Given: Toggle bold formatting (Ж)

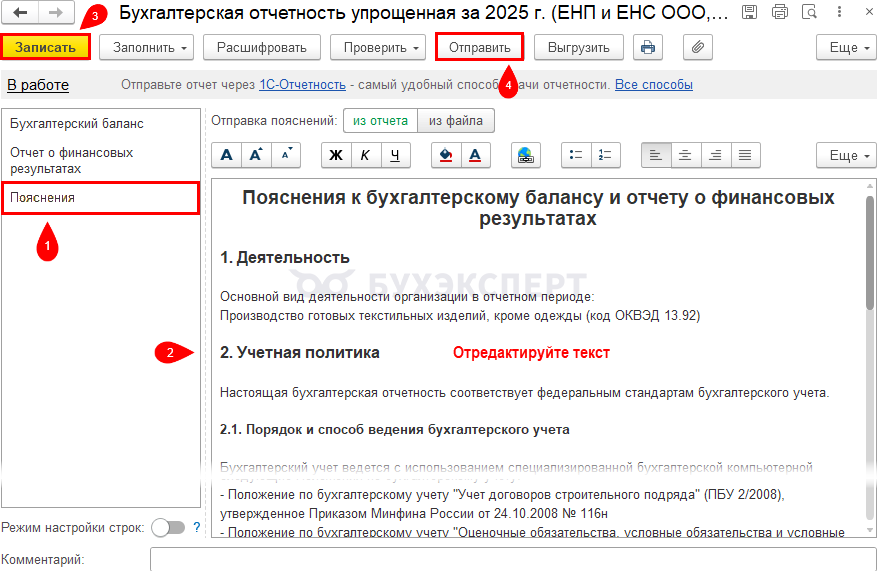Looking at the screenshot, I should 336,155.
